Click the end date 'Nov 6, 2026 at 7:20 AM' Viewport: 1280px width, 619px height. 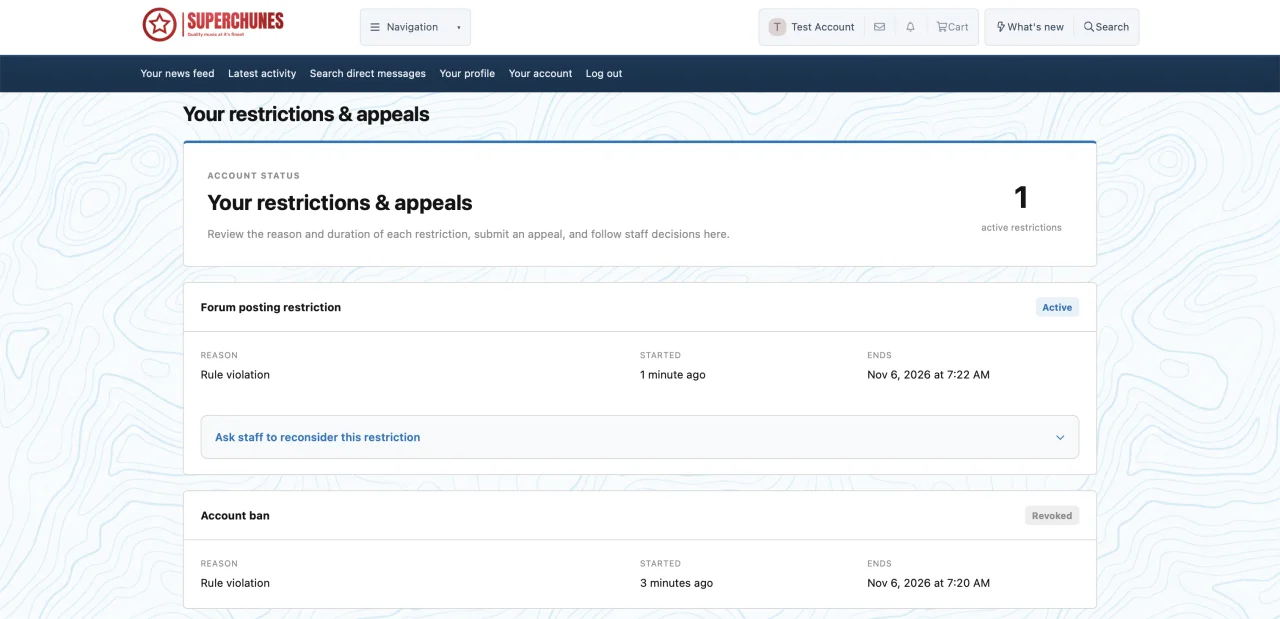pos(928,583)
